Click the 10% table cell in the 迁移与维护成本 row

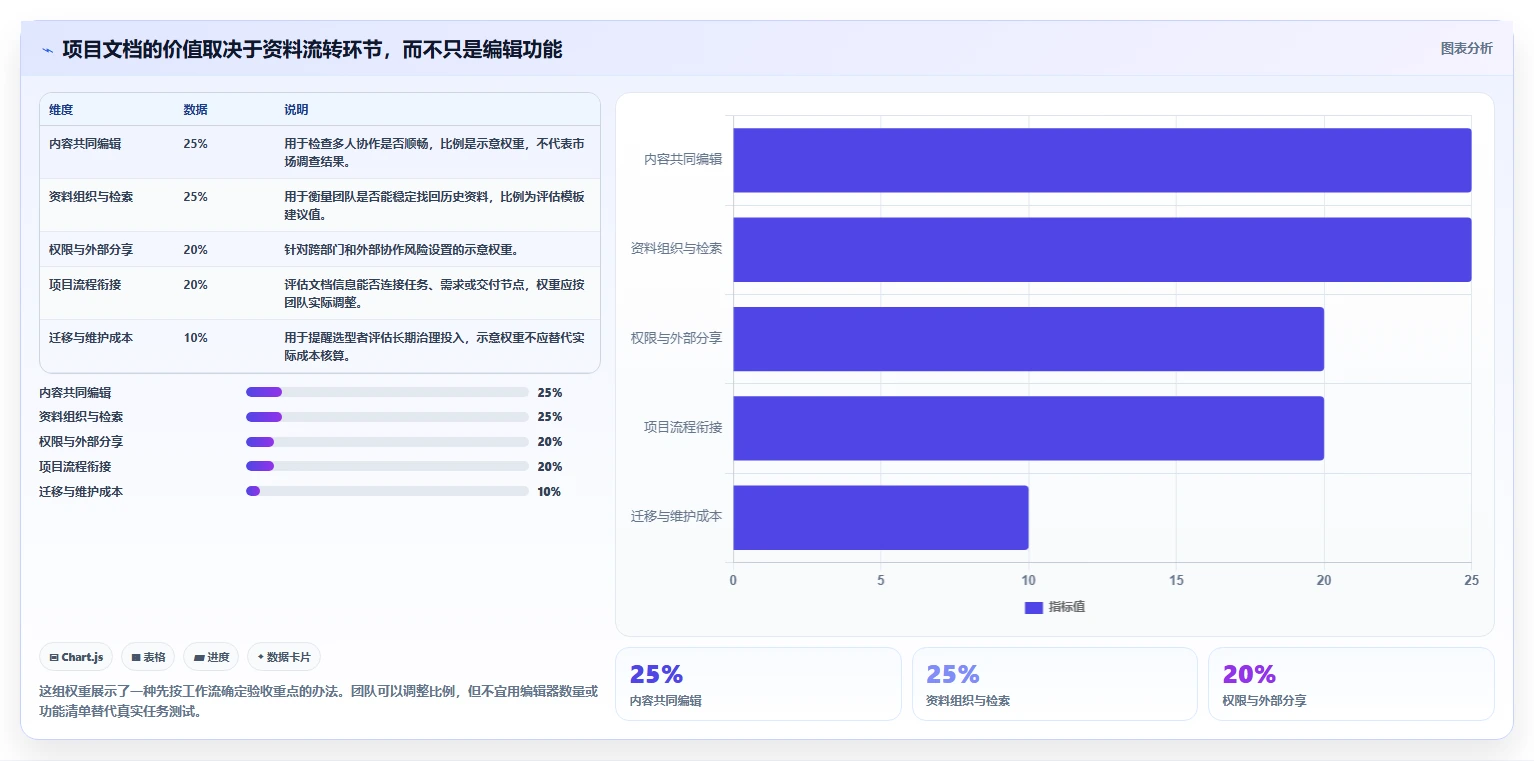[x=196, y=338]
